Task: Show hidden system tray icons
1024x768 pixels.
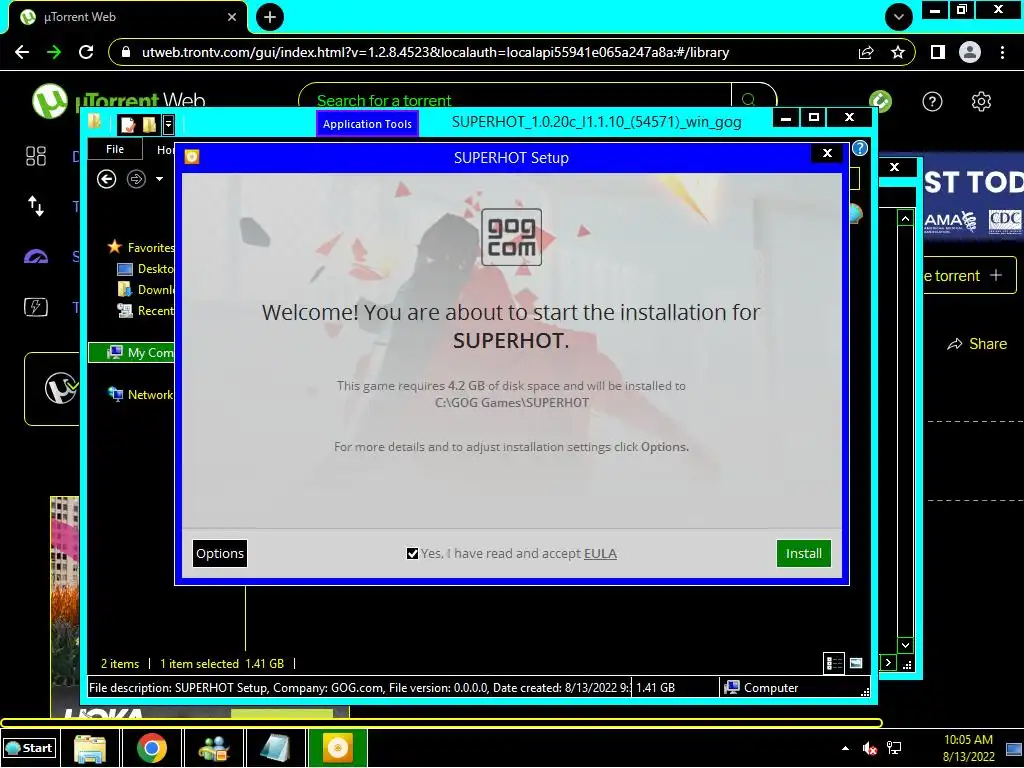Action: 845,748
